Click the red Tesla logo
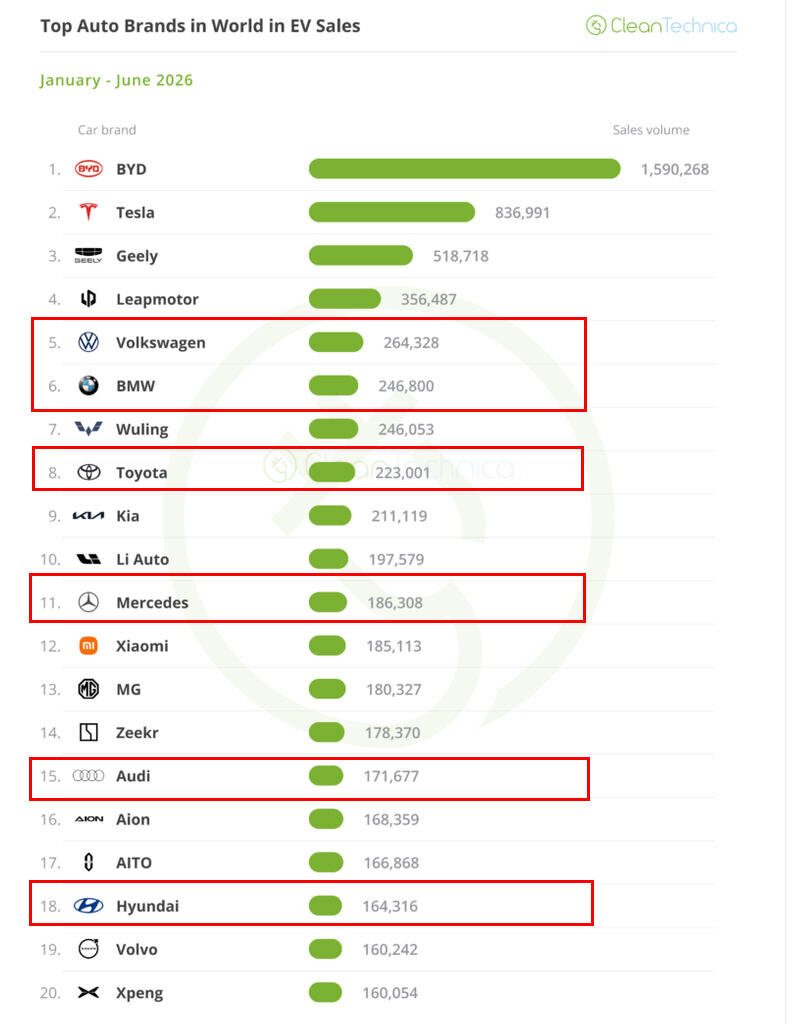This screenshot has height=1024, width=790. click(88, 212)
